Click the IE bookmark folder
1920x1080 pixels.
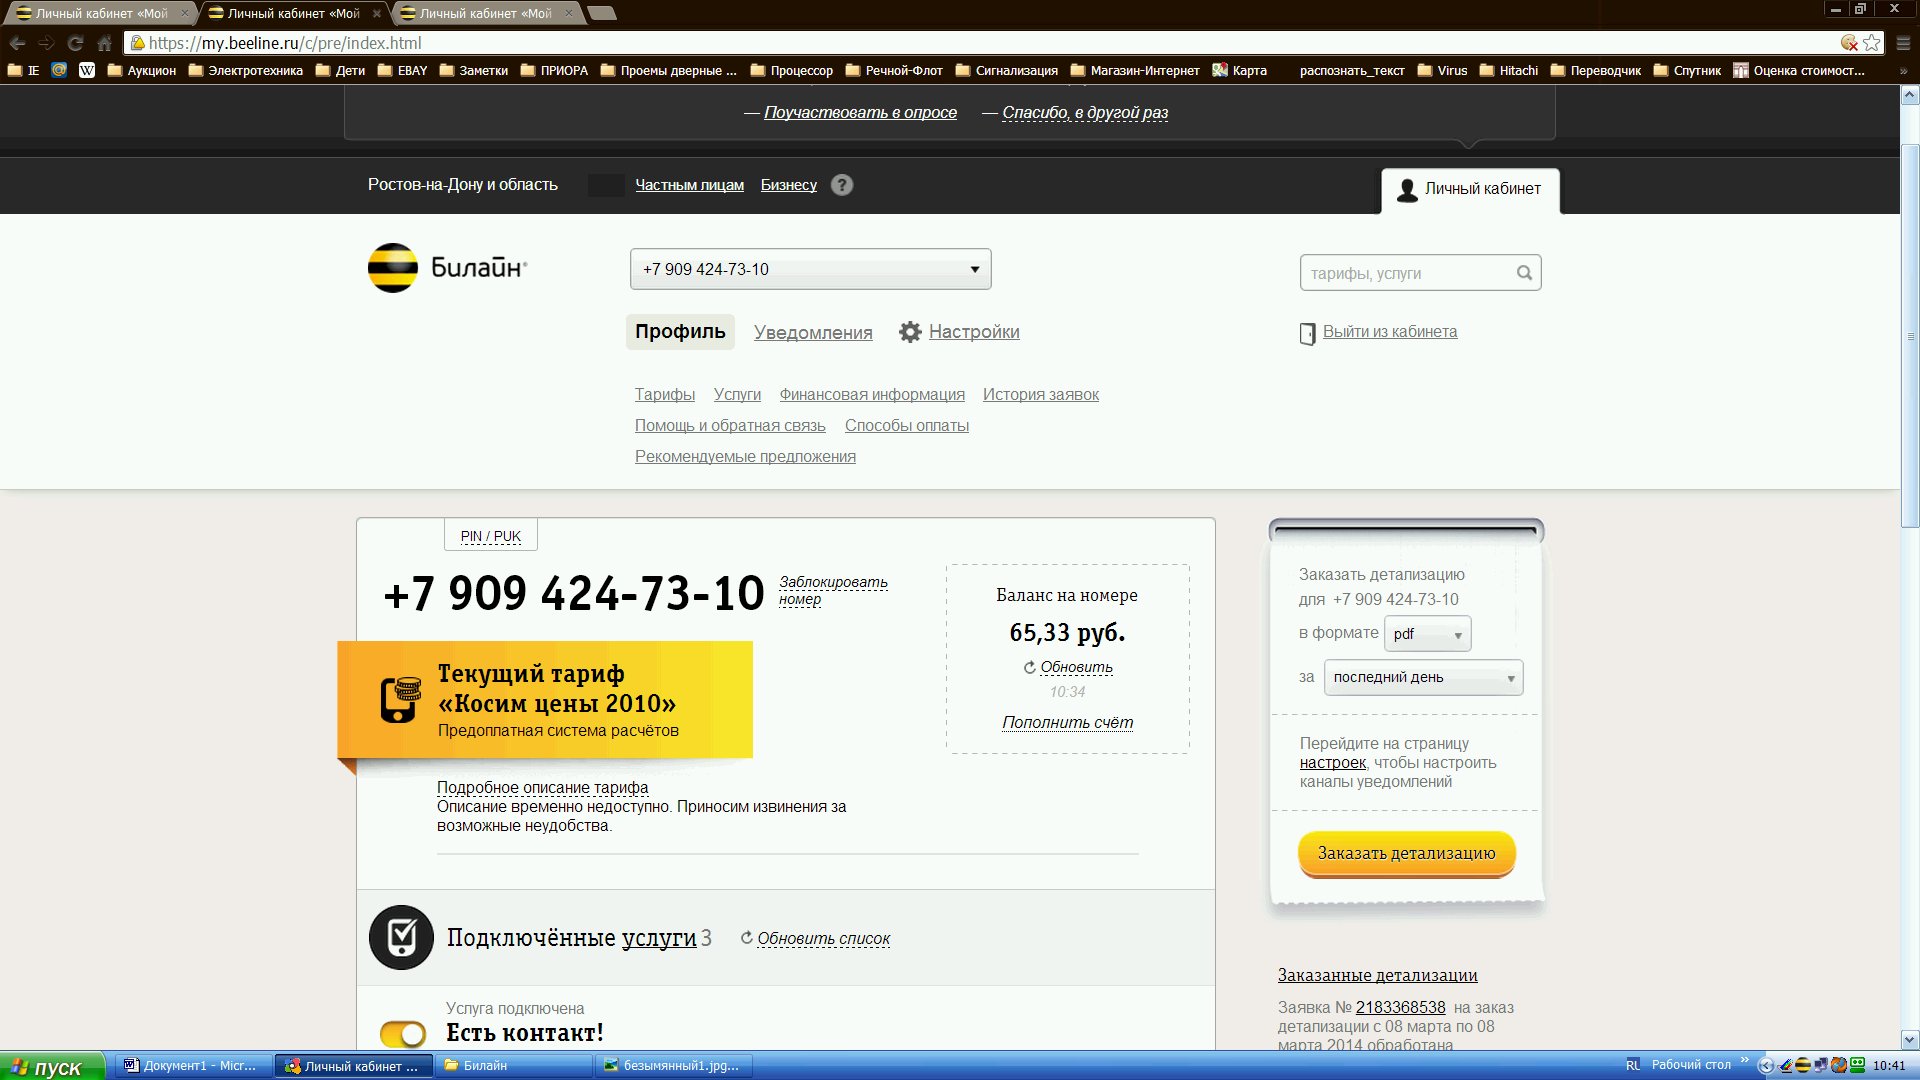(x=24, y=70)
